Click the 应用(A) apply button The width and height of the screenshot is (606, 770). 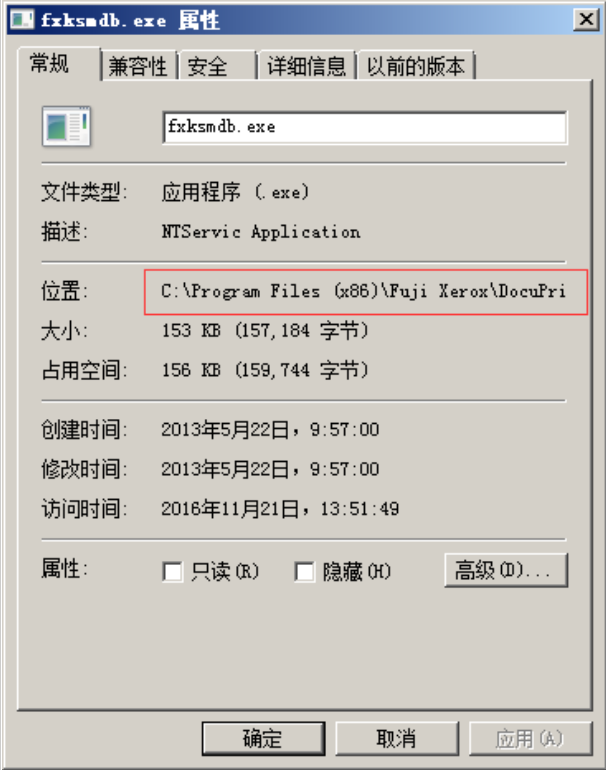coord(530,739)
